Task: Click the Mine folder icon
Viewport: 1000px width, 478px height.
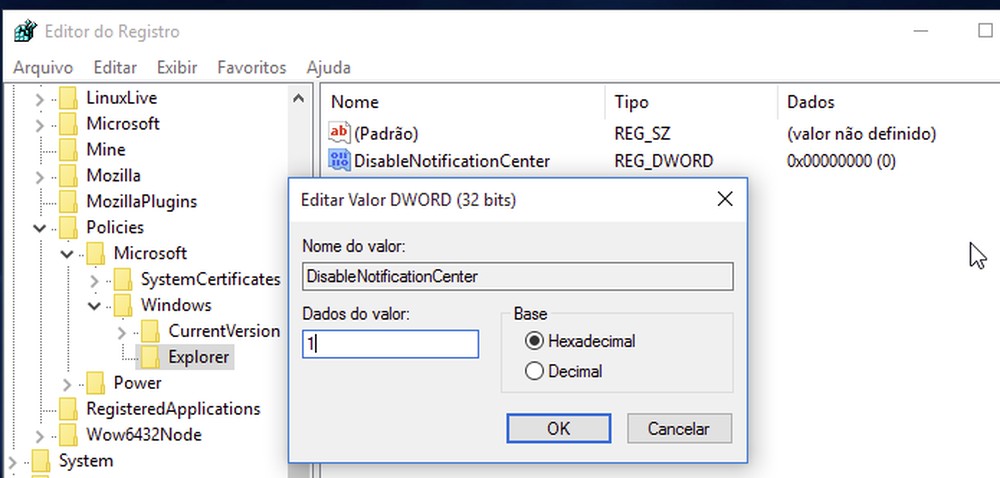Action: (x=68, y=149)
